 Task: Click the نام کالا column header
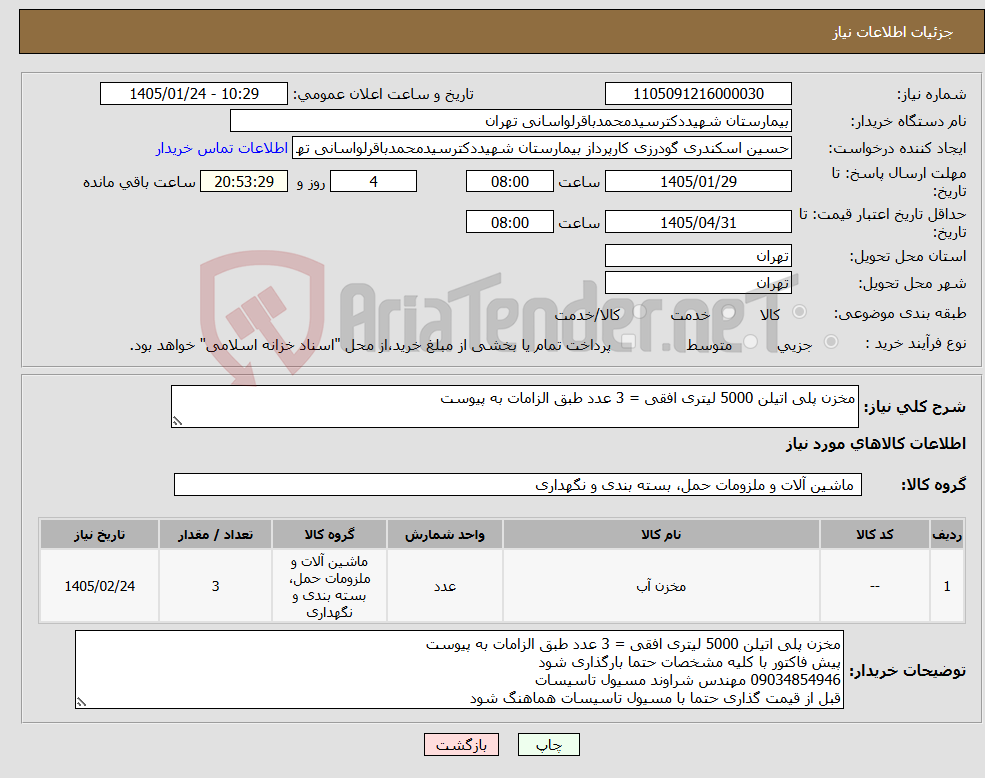click(661, 534)
